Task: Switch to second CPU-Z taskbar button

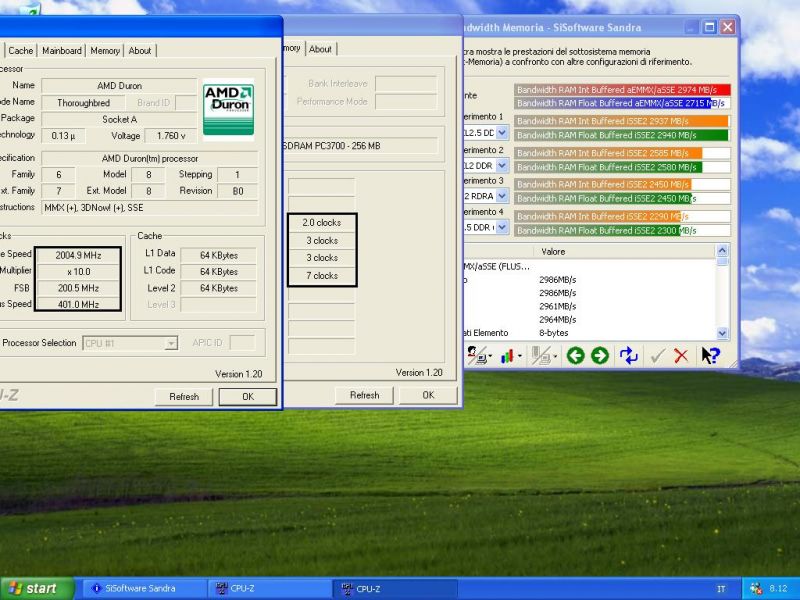Action: point(395,588)
